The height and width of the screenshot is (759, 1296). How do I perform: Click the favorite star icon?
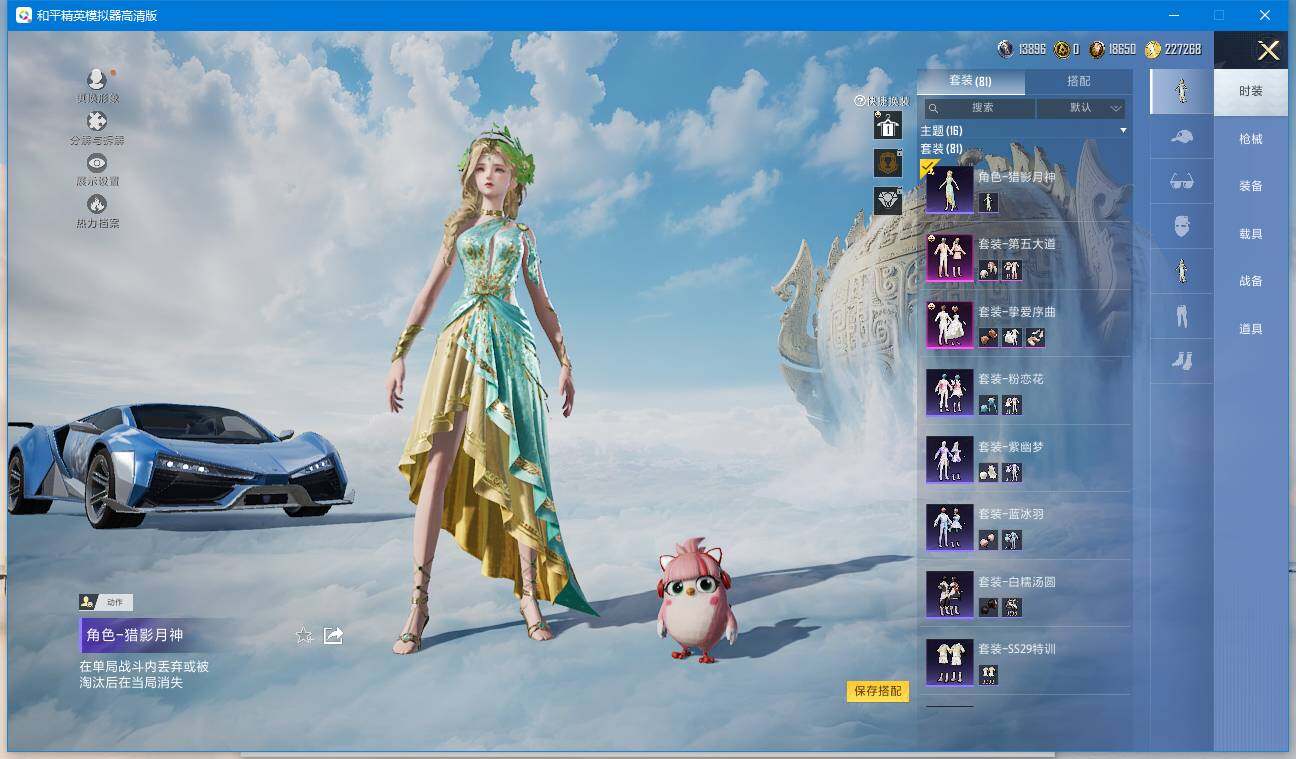pyautogui.click(x=304, y=635)
